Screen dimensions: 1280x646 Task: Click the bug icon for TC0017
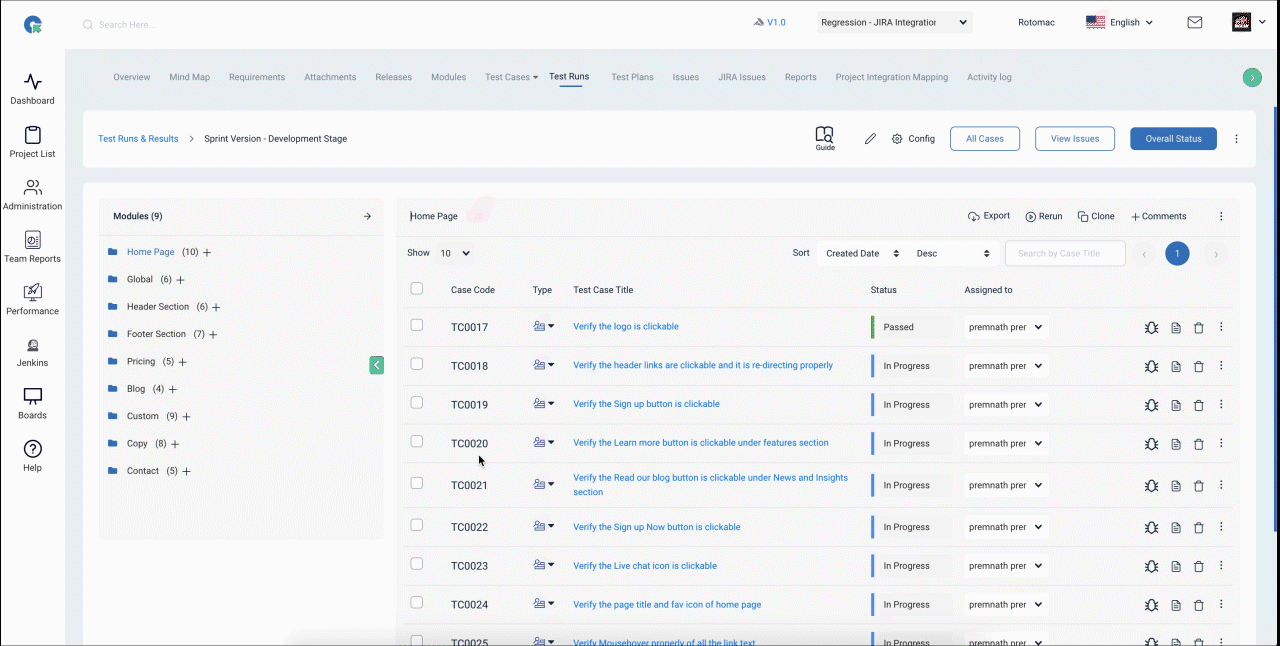click(x=1151, y=327)
